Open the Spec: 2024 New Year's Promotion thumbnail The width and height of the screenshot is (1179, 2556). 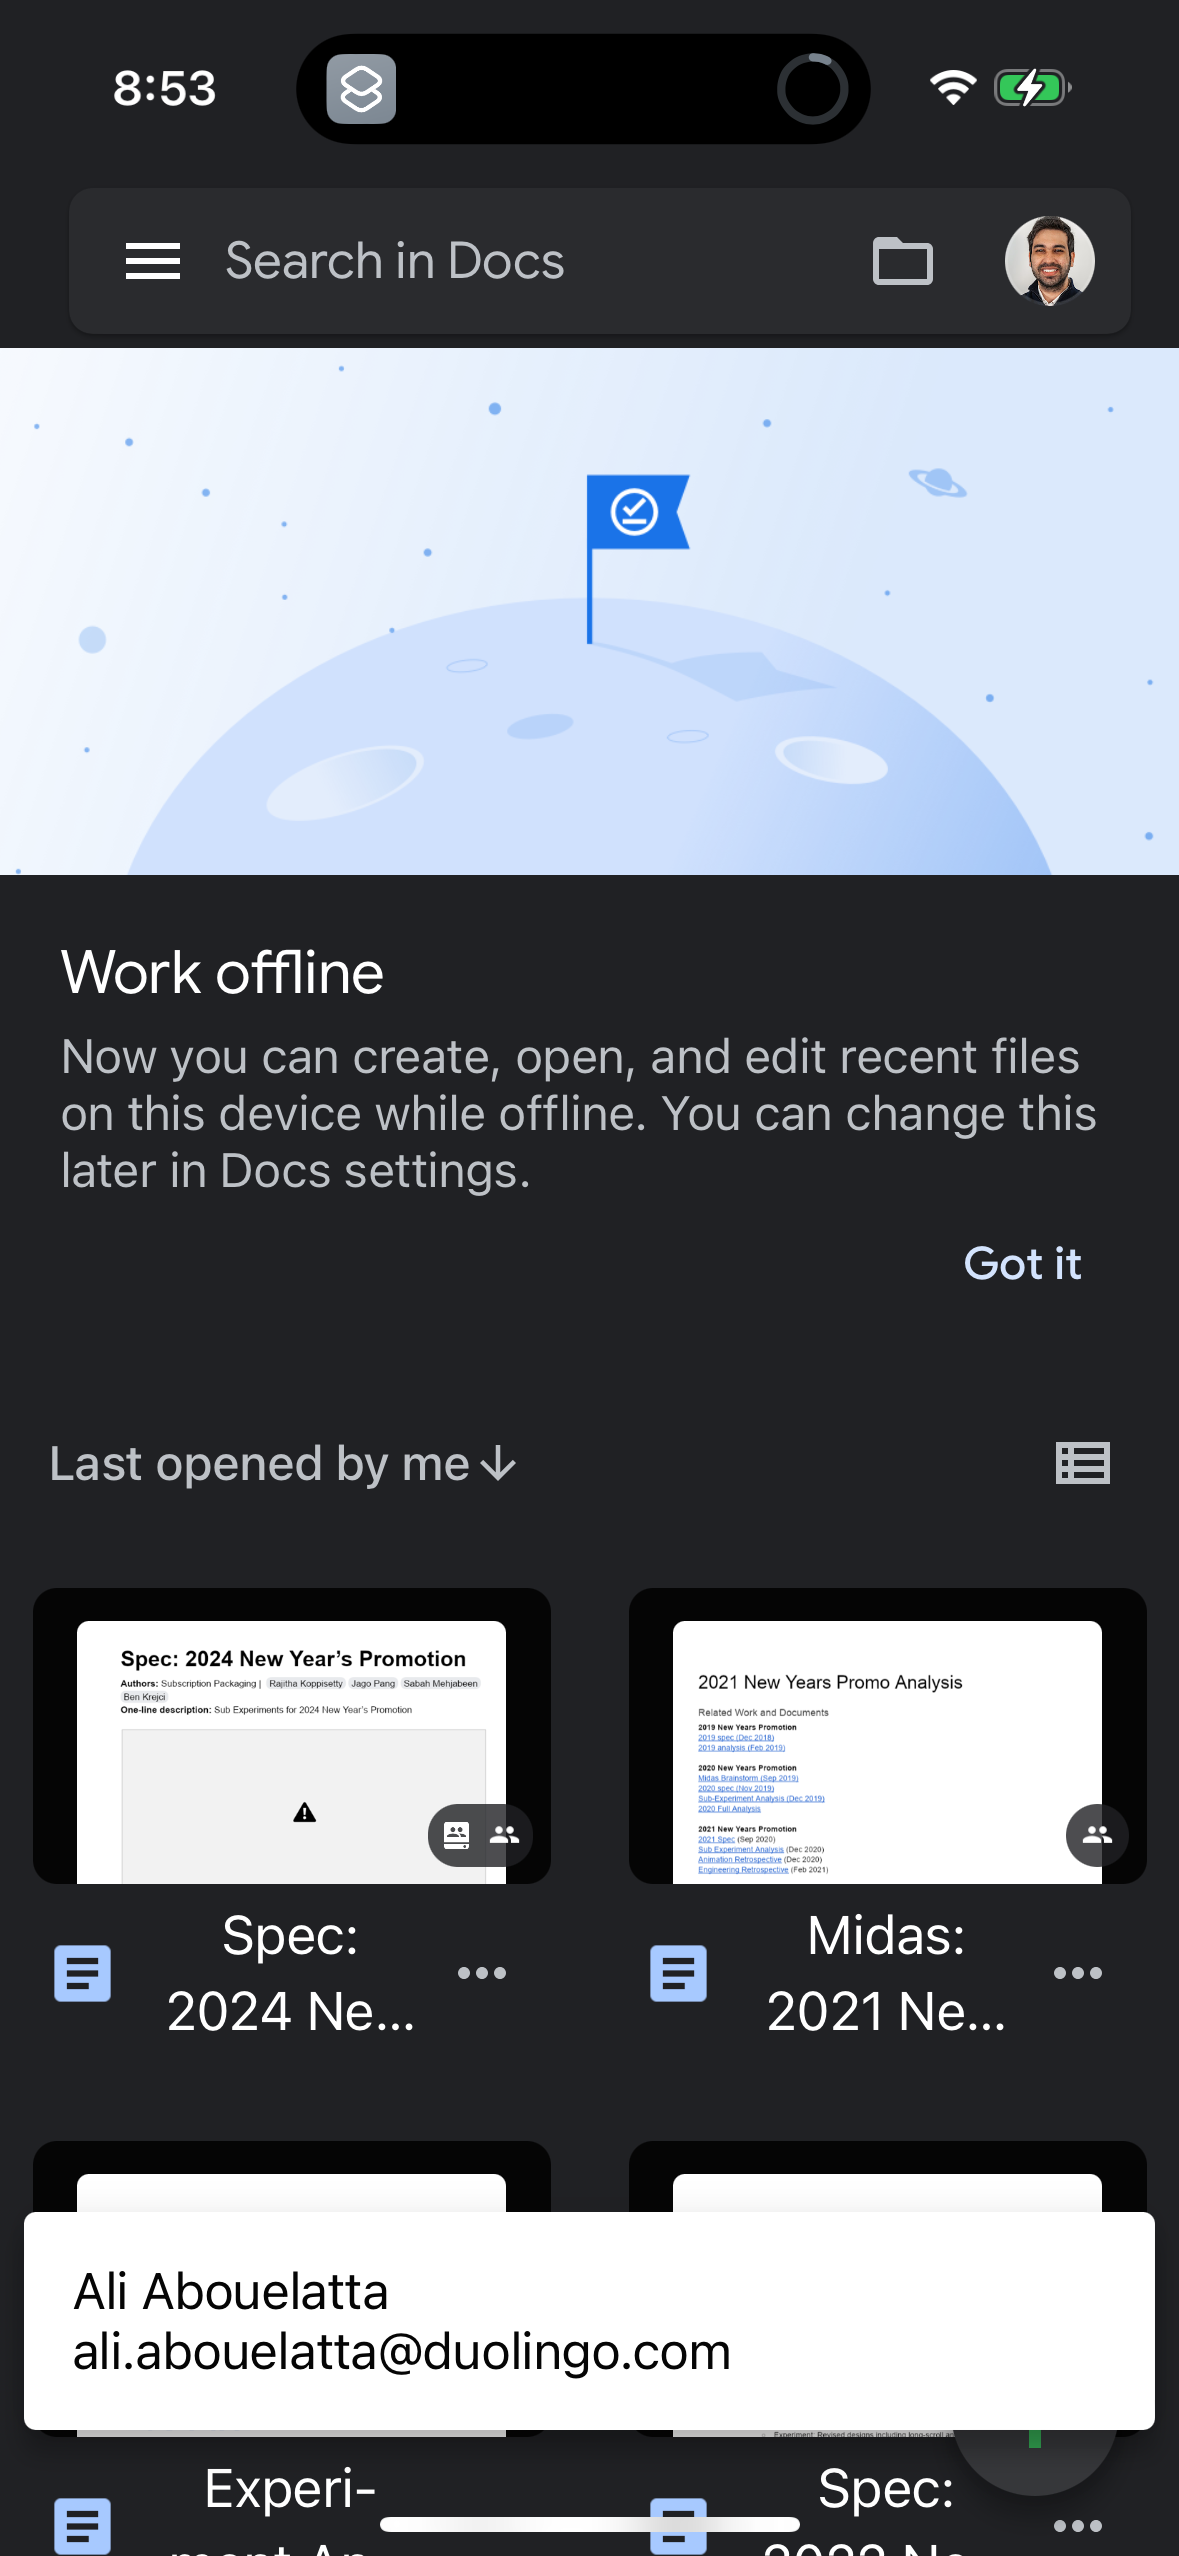(292, 1736)
